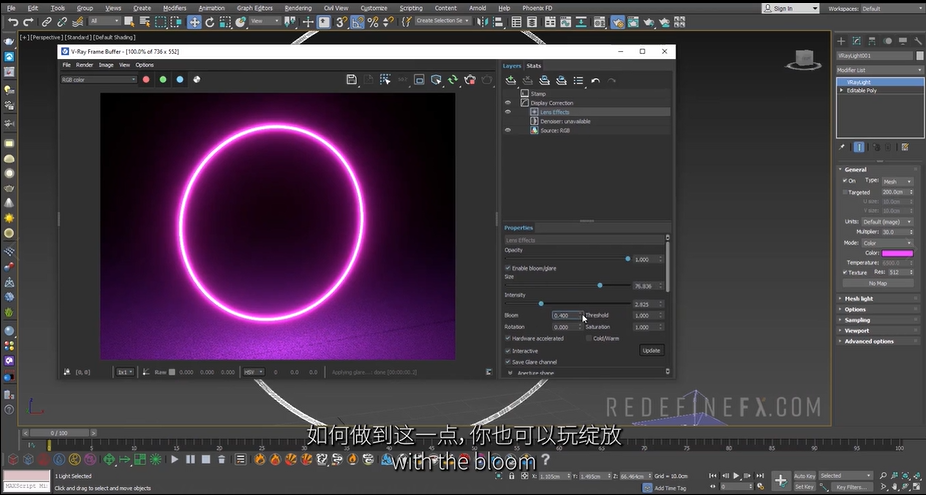Image resolution: width=926 pixels, height=495 pixels.
Task: Open Options menu in V-Ray Frame Buffer
Action: 145,65
